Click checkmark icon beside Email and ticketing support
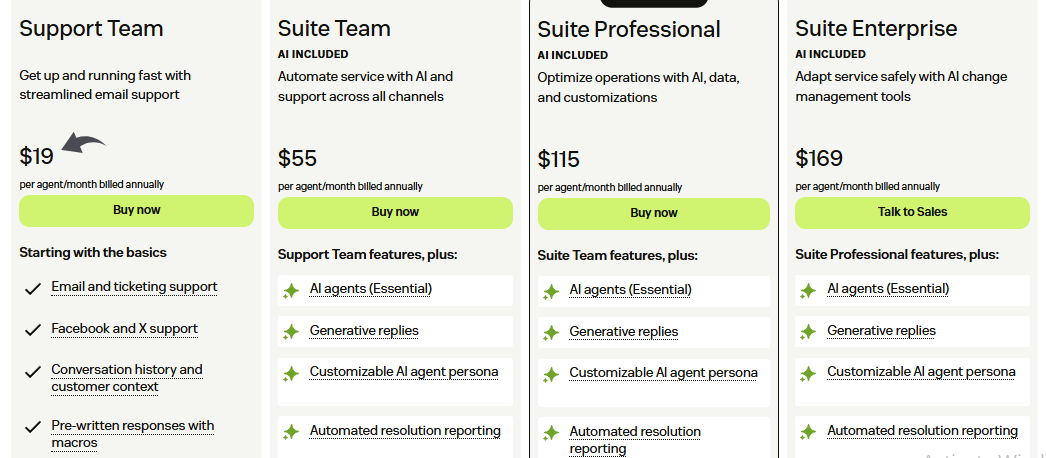 click(x=32, y=289)
